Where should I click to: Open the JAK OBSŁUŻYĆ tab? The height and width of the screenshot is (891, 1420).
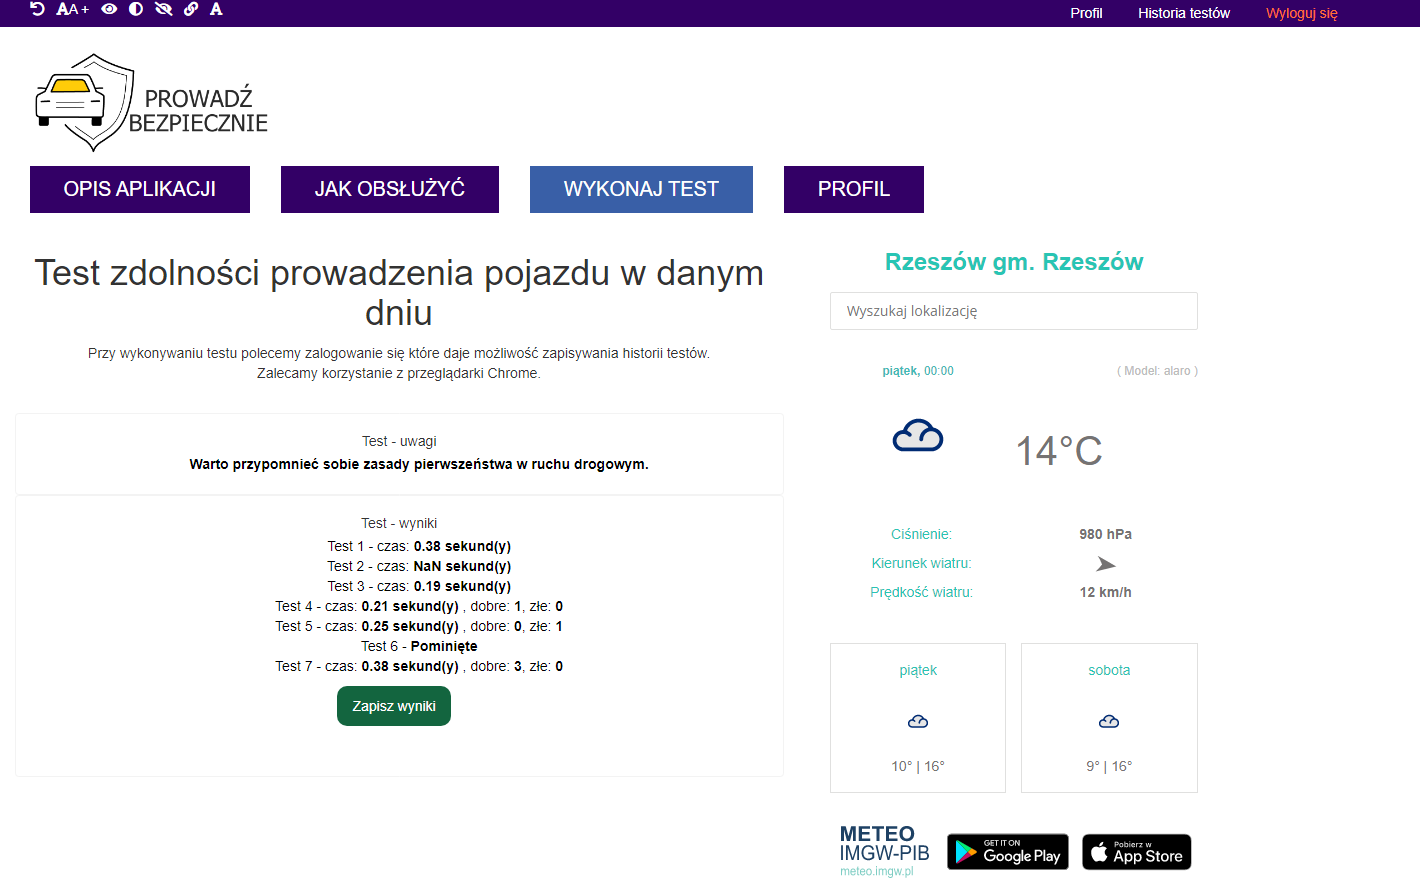390,189
